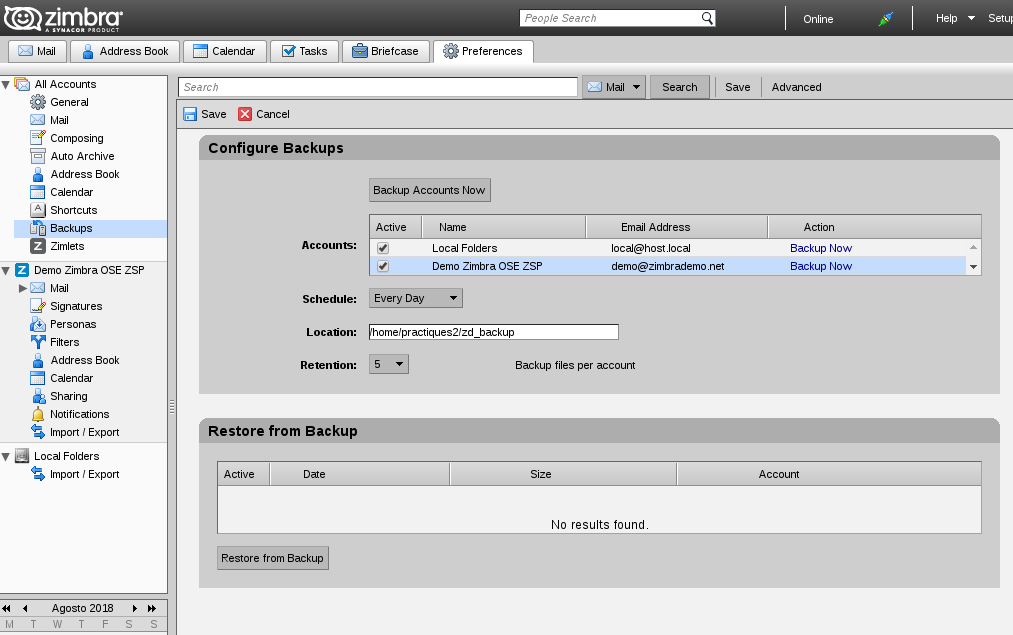Click the magnifier icon in People Search
This screenshot has height=635, width=1013.
click(707, 18)
